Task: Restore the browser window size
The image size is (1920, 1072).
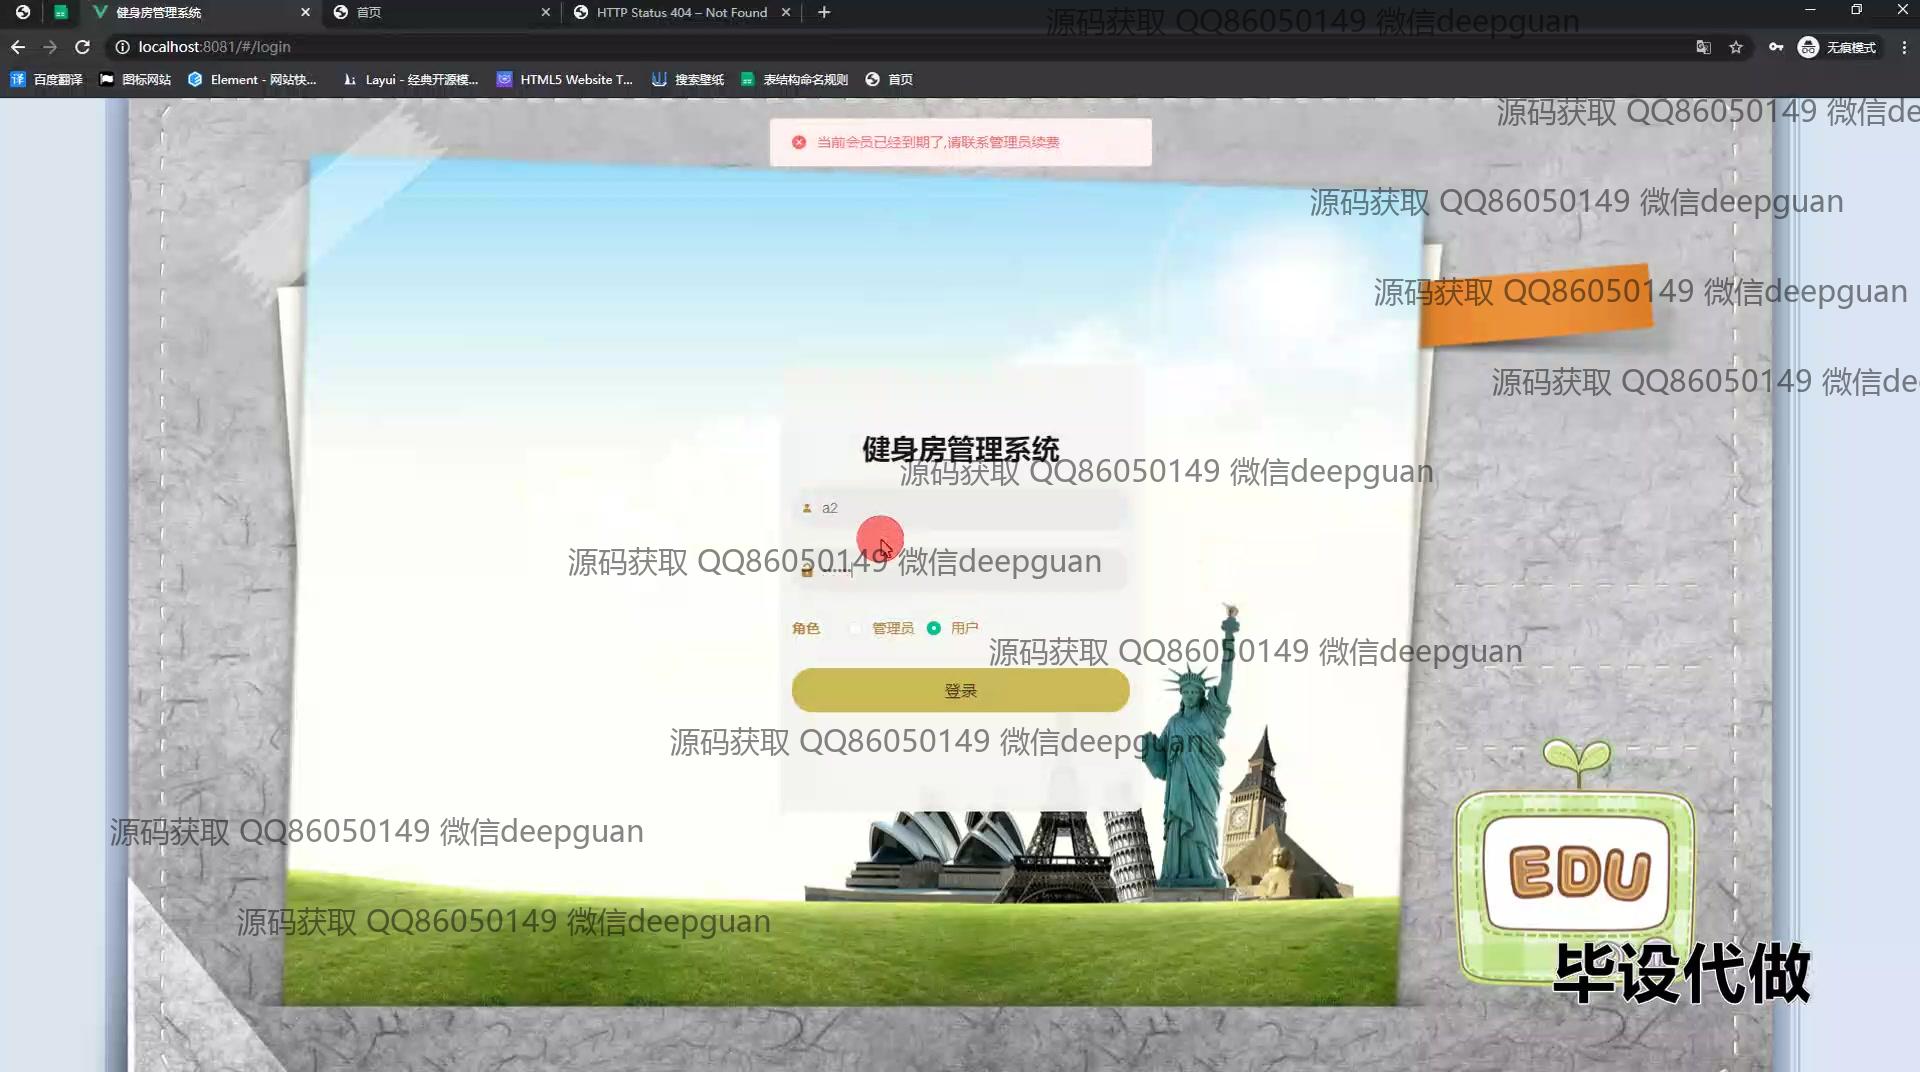Action: [x=1856, y=10]
